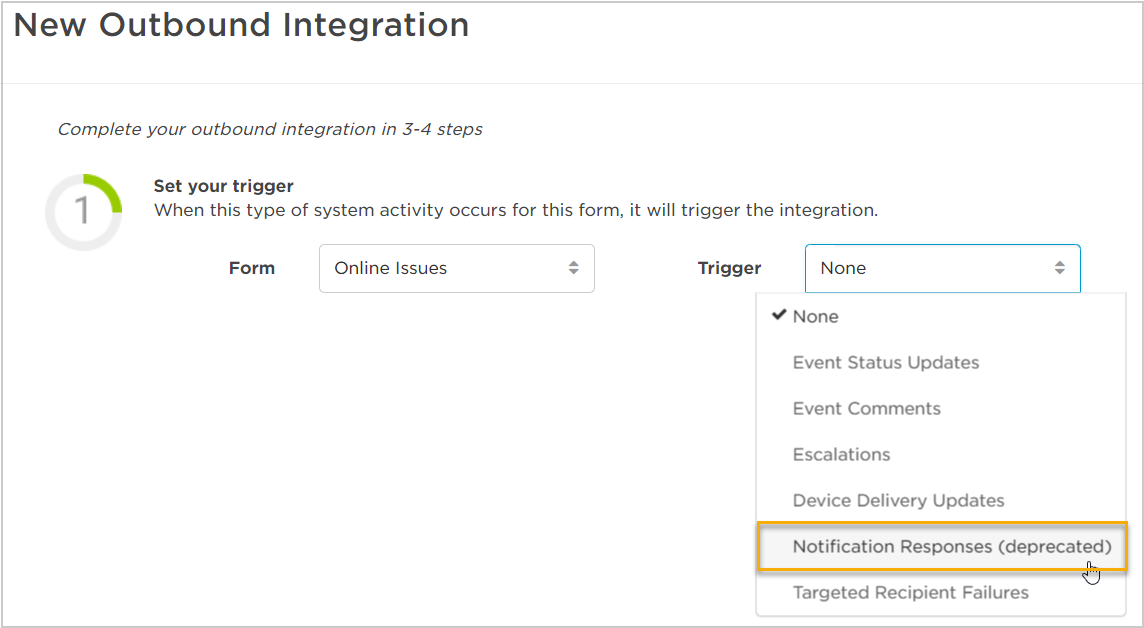The height and width of the screenshot is (628, 1144).
Task: Choose Event Comments trigger
Action: (941, 408)
